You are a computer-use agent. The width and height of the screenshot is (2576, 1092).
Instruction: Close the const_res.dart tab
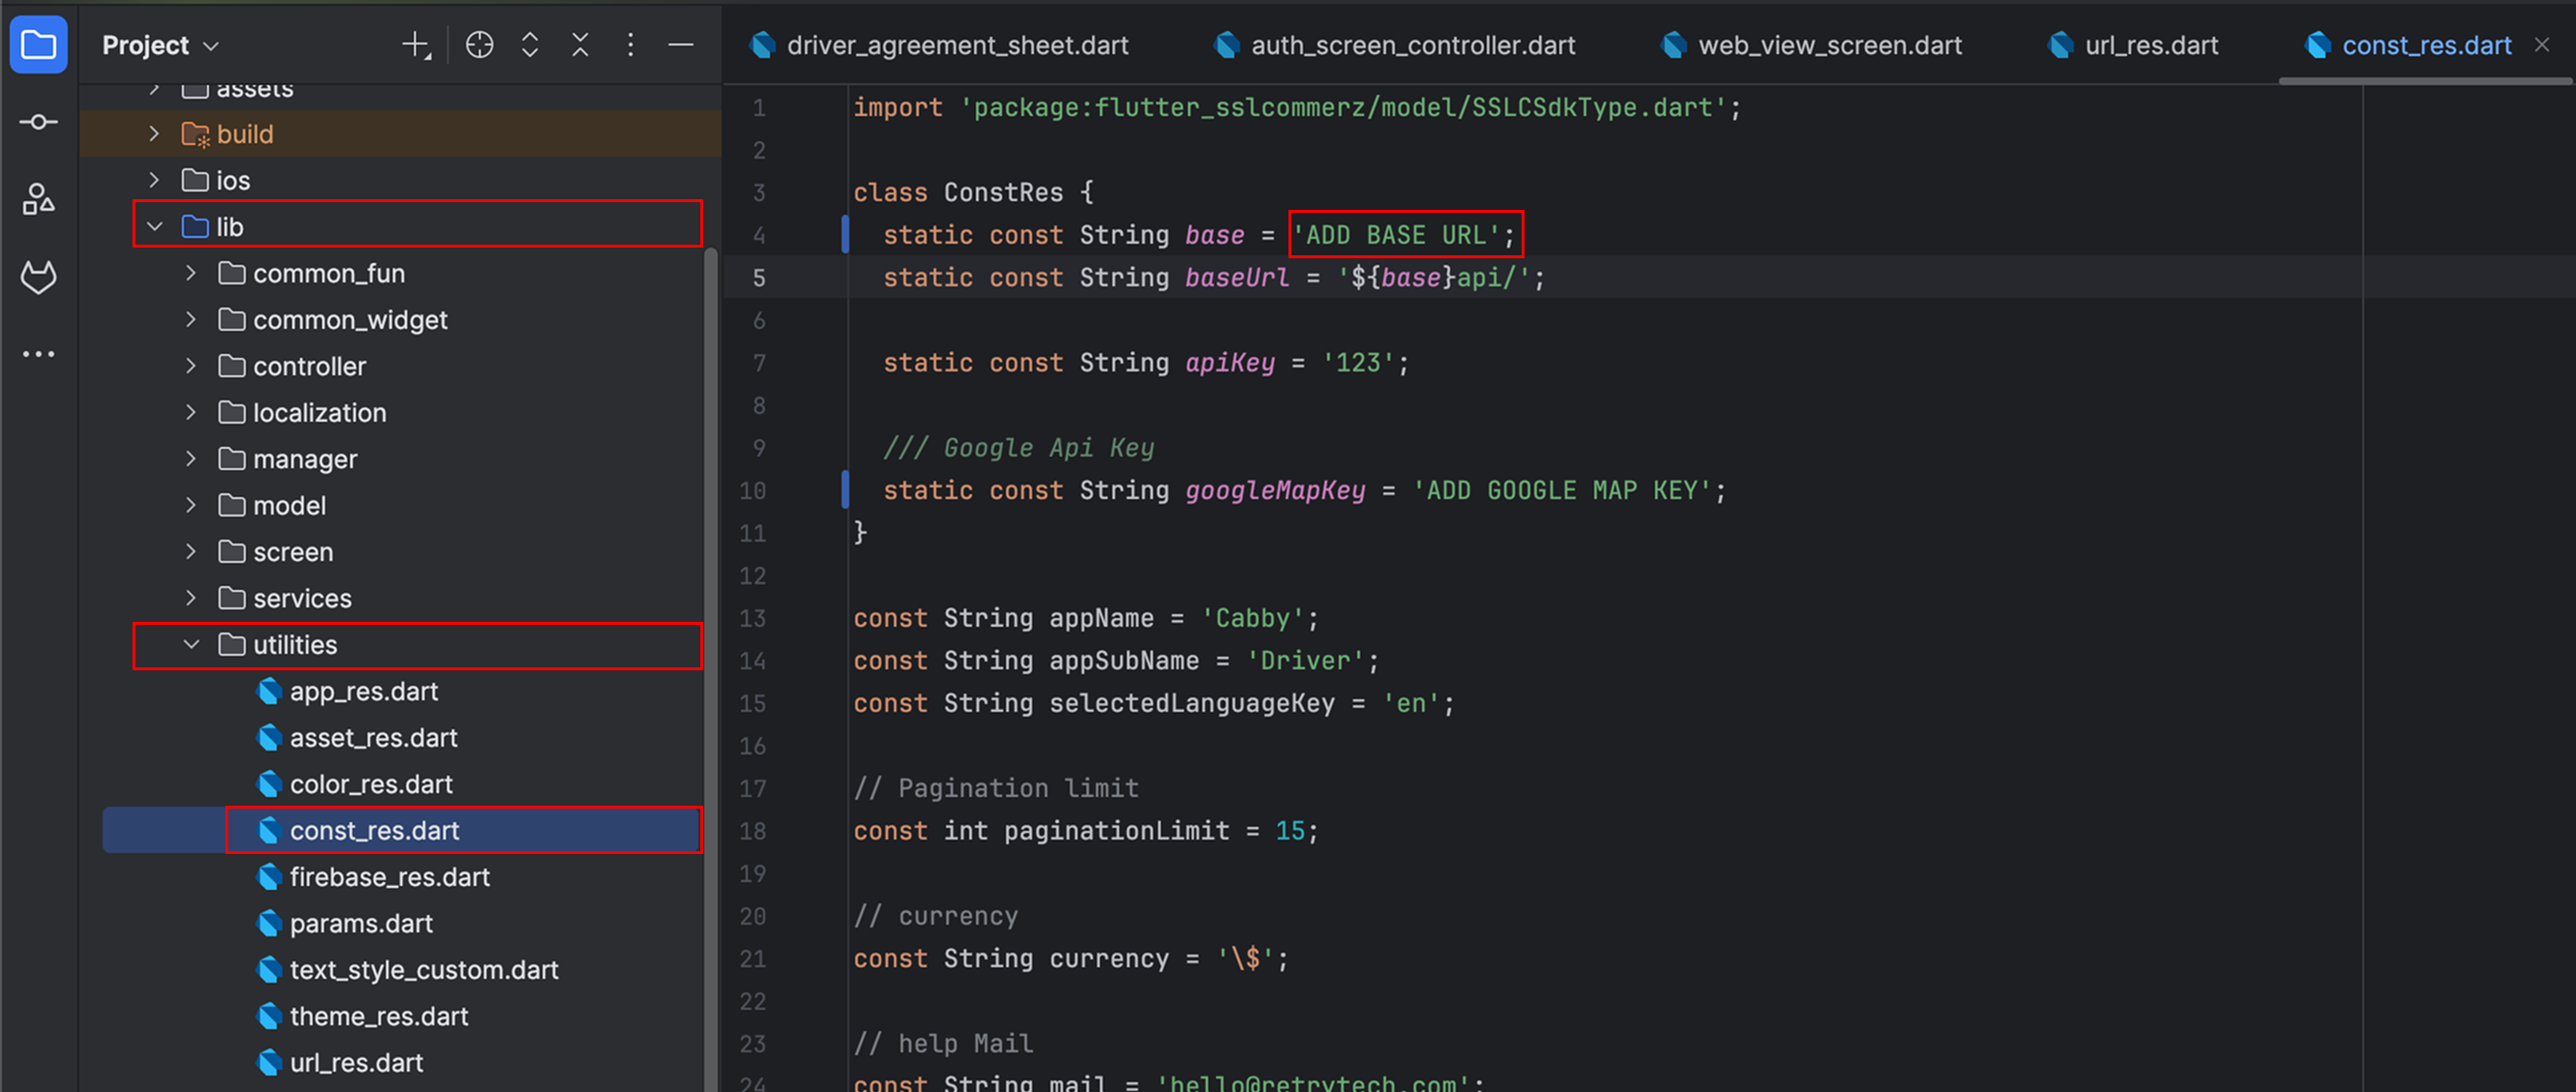[2542, 45]
